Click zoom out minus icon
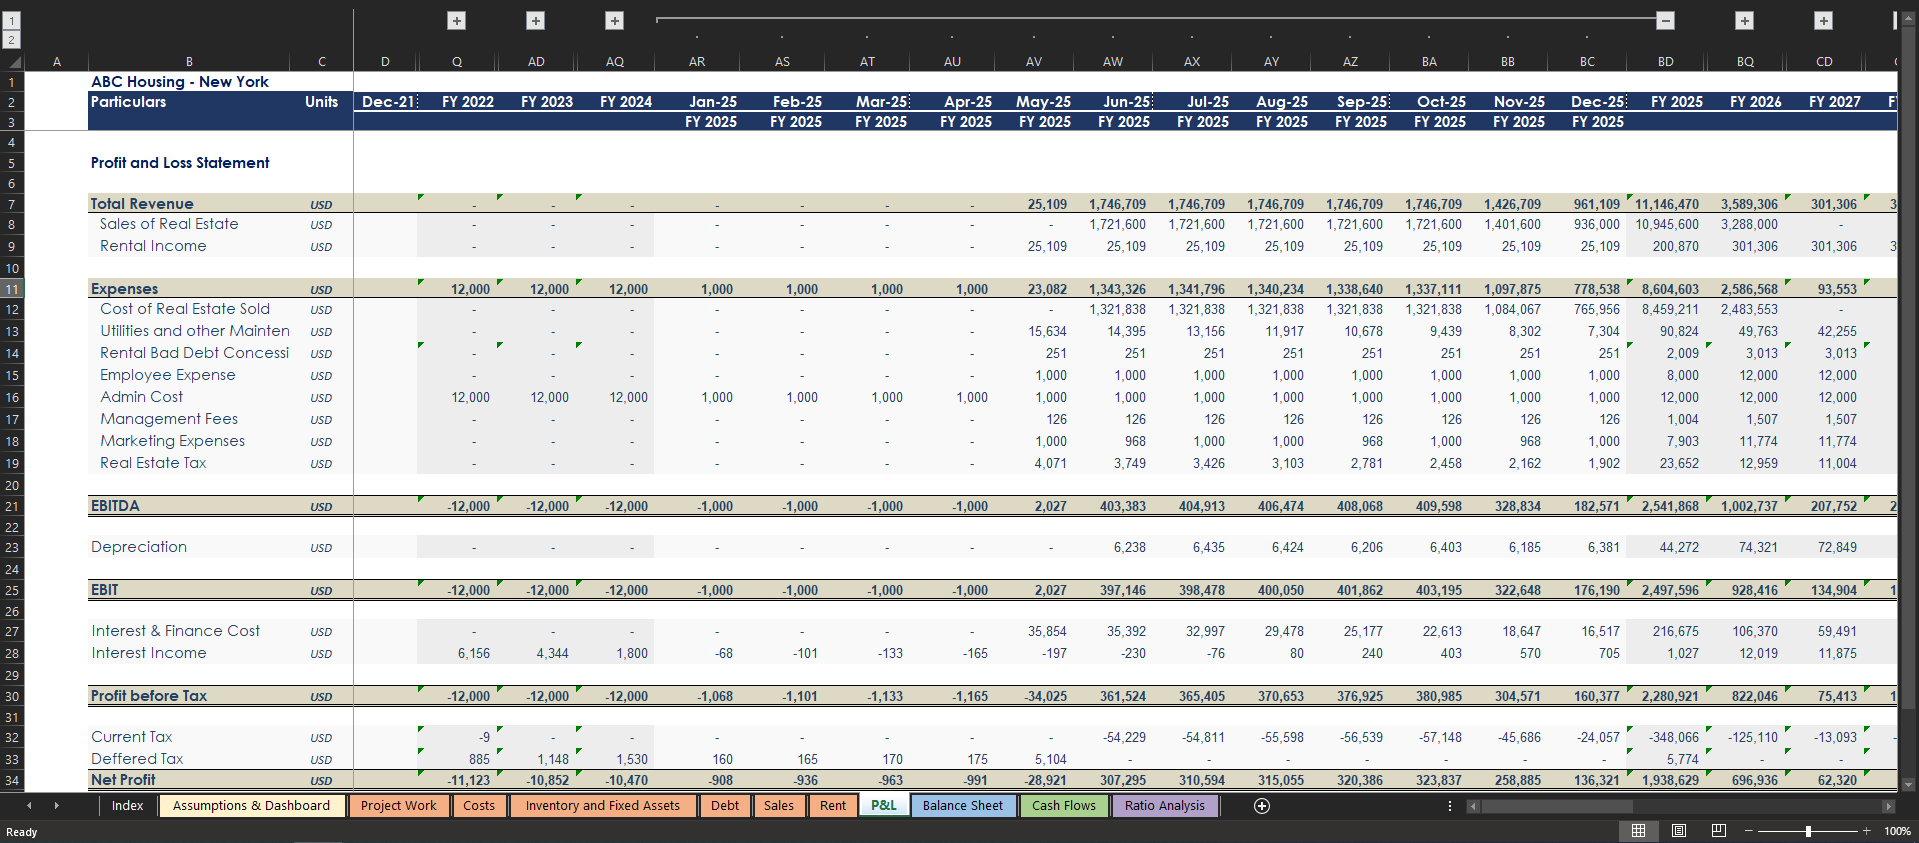Image resolution: width=1919 pixels, height=843 pixels. click(1749, 831)
